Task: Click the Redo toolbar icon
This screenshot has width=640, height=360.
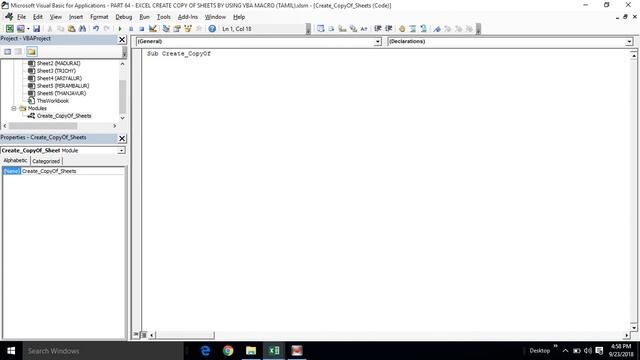Action: [107, 29]
